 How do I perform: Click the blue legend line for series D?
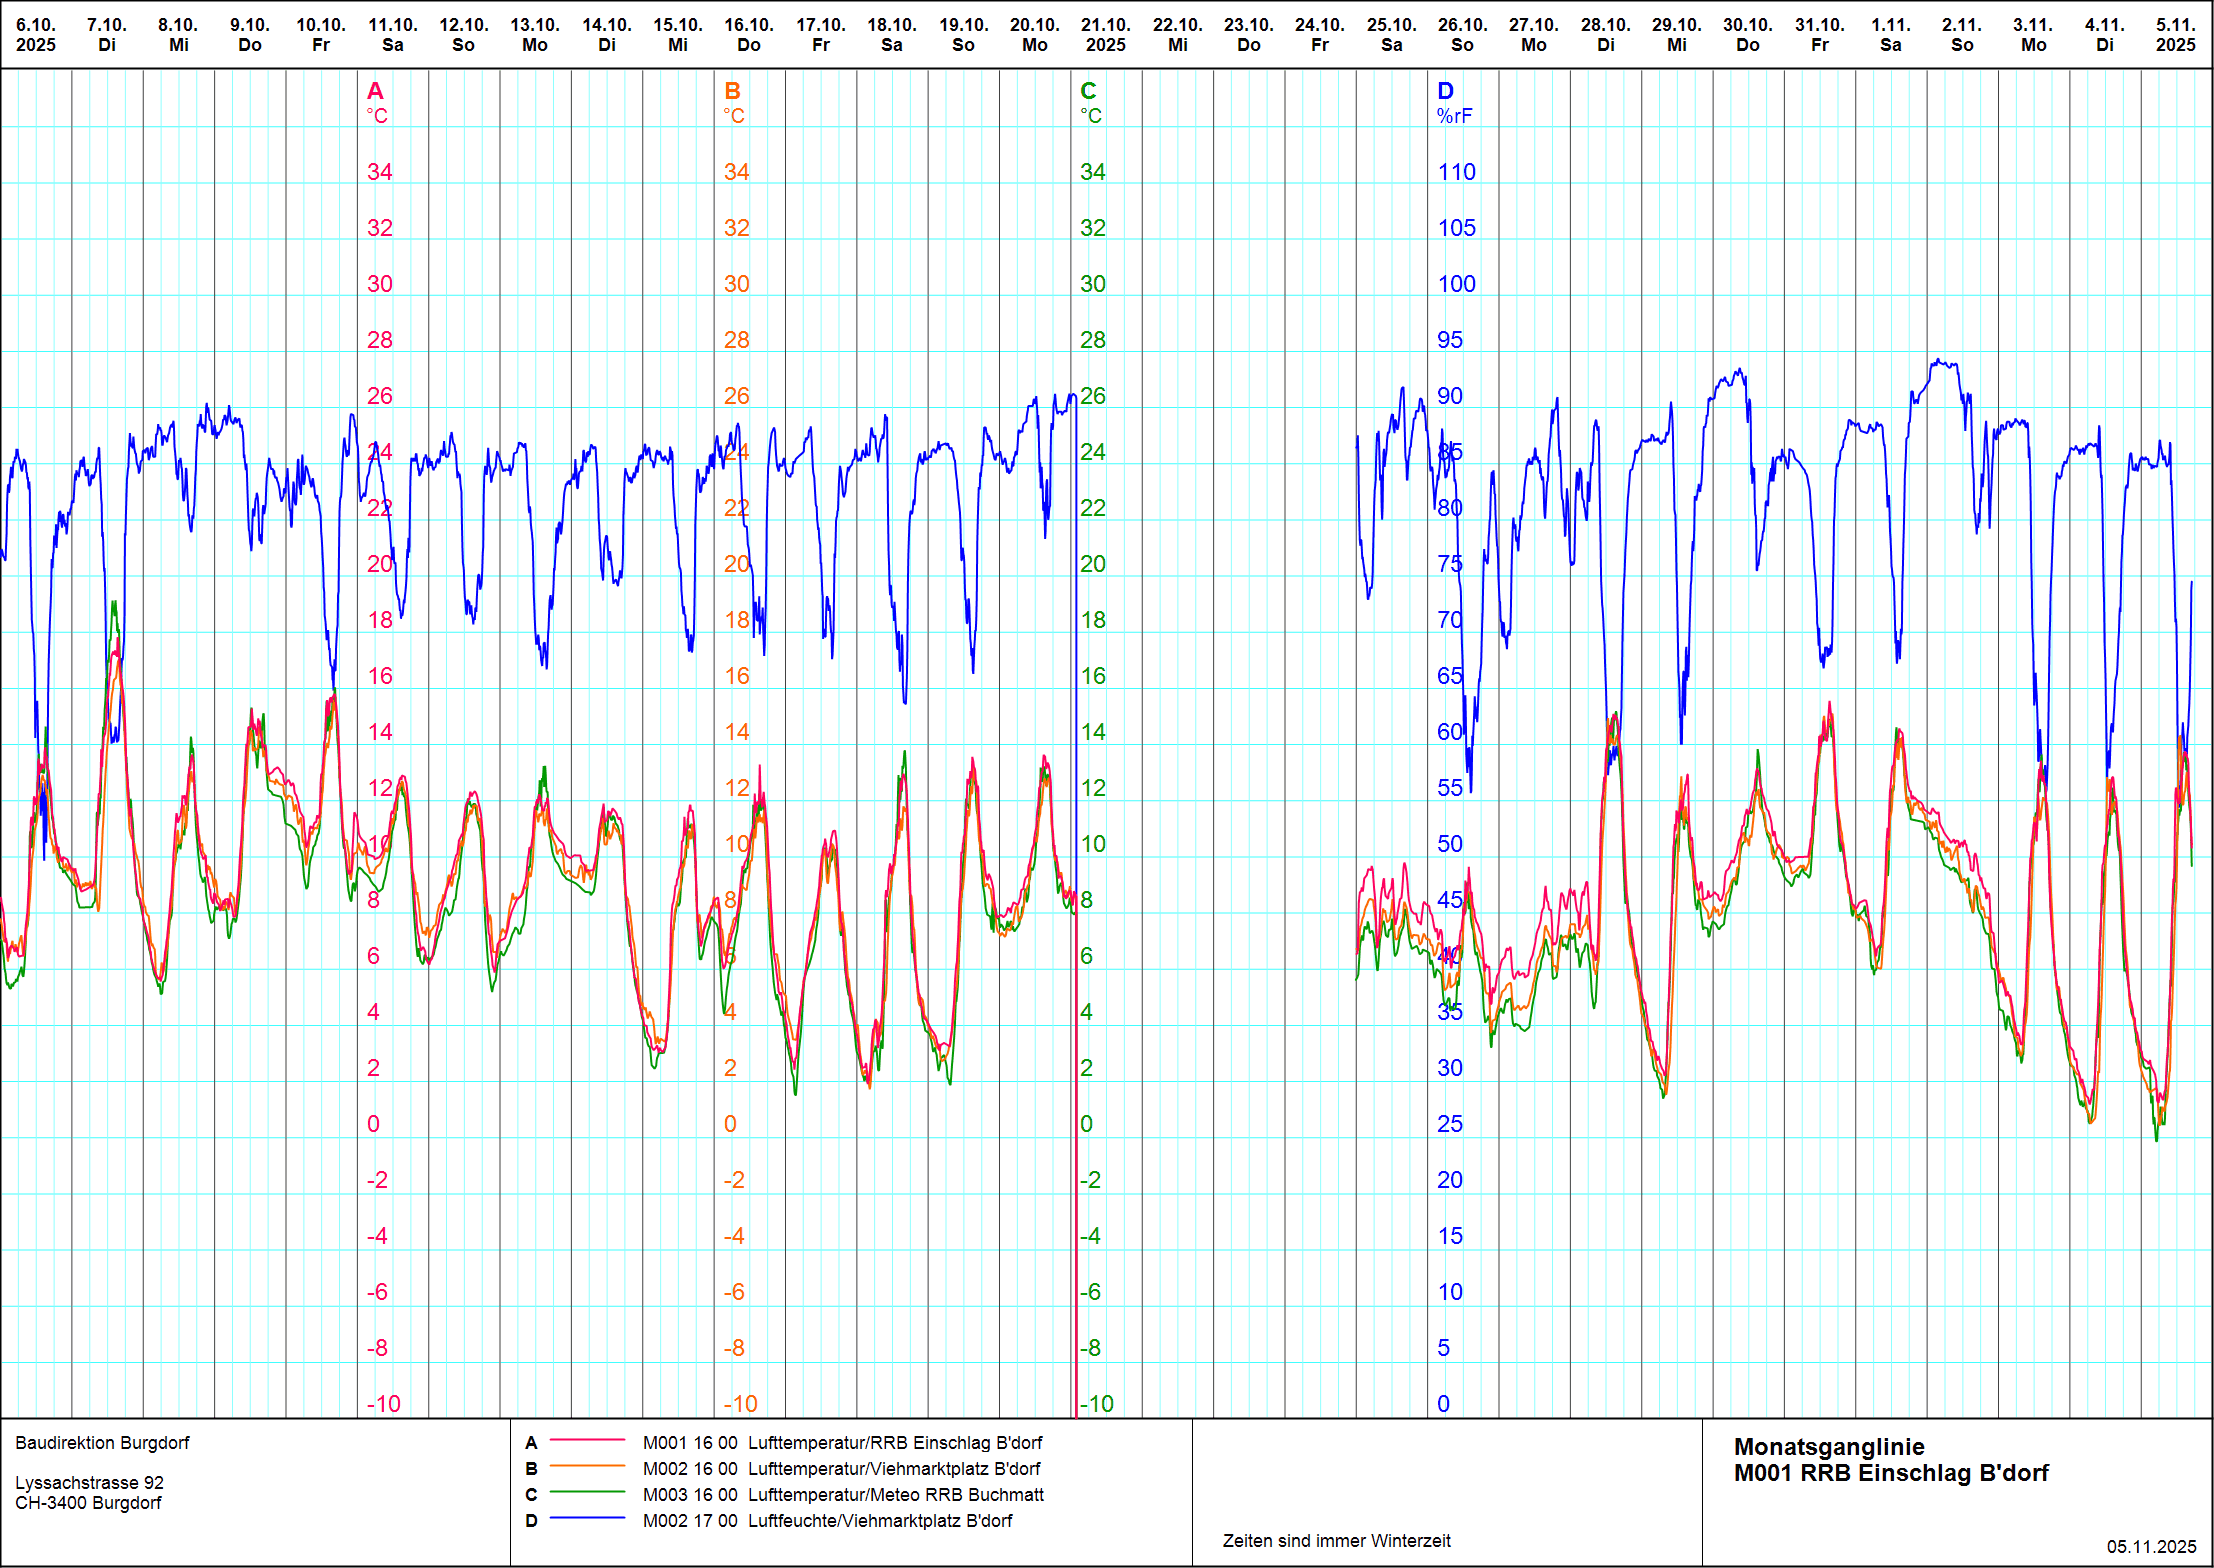[x=587, y=1519]
